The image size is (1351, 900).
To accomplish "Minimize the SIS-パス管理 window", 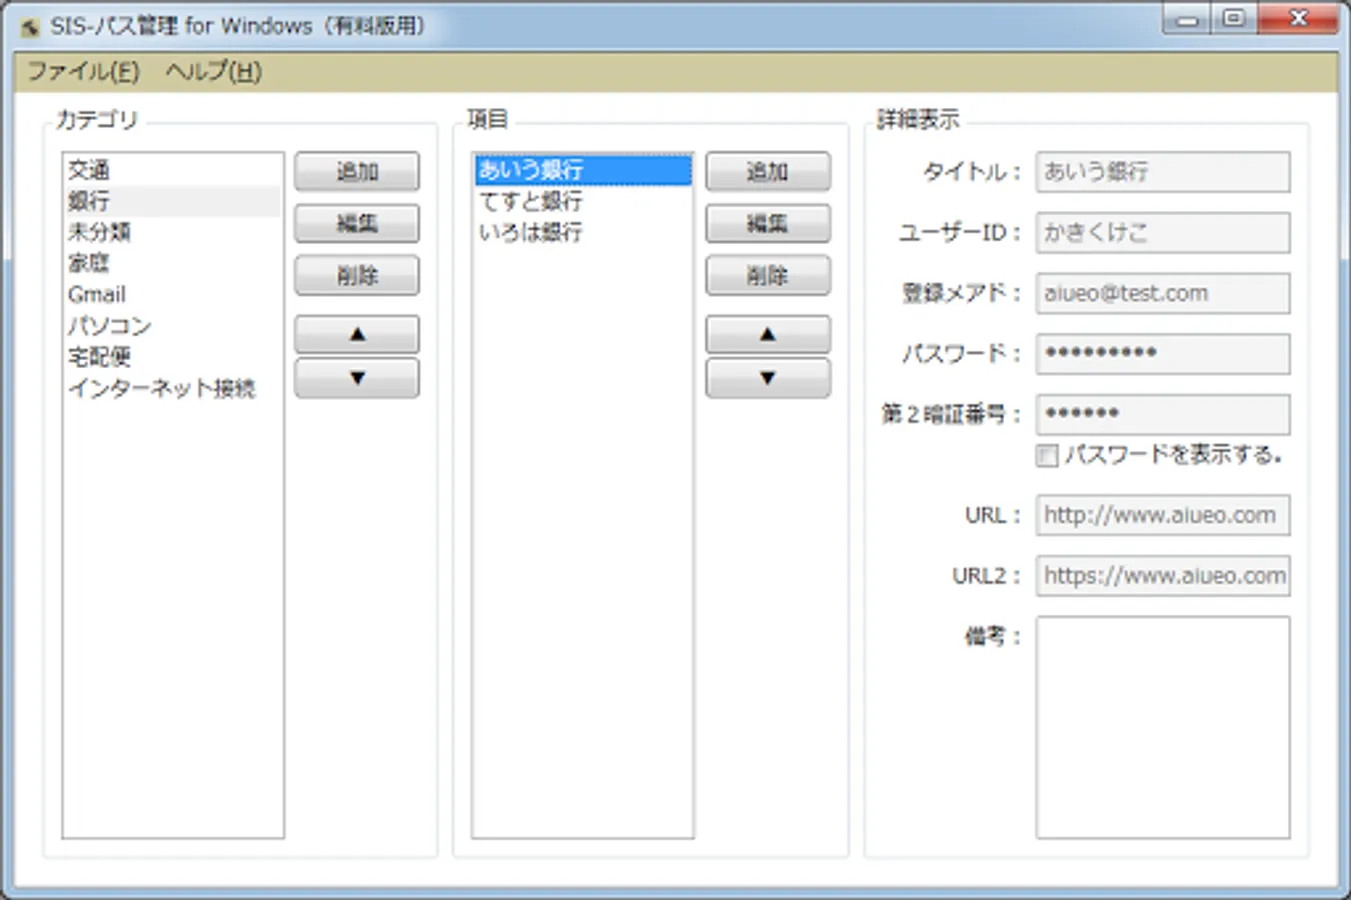I will click(x=1186, y=19).
